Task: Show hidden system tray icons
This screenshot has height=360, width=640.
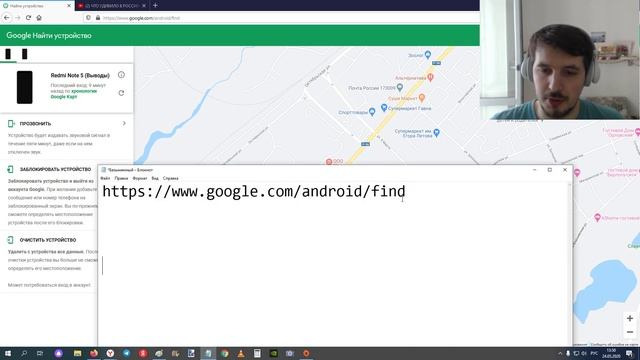Action: point(560,353)
